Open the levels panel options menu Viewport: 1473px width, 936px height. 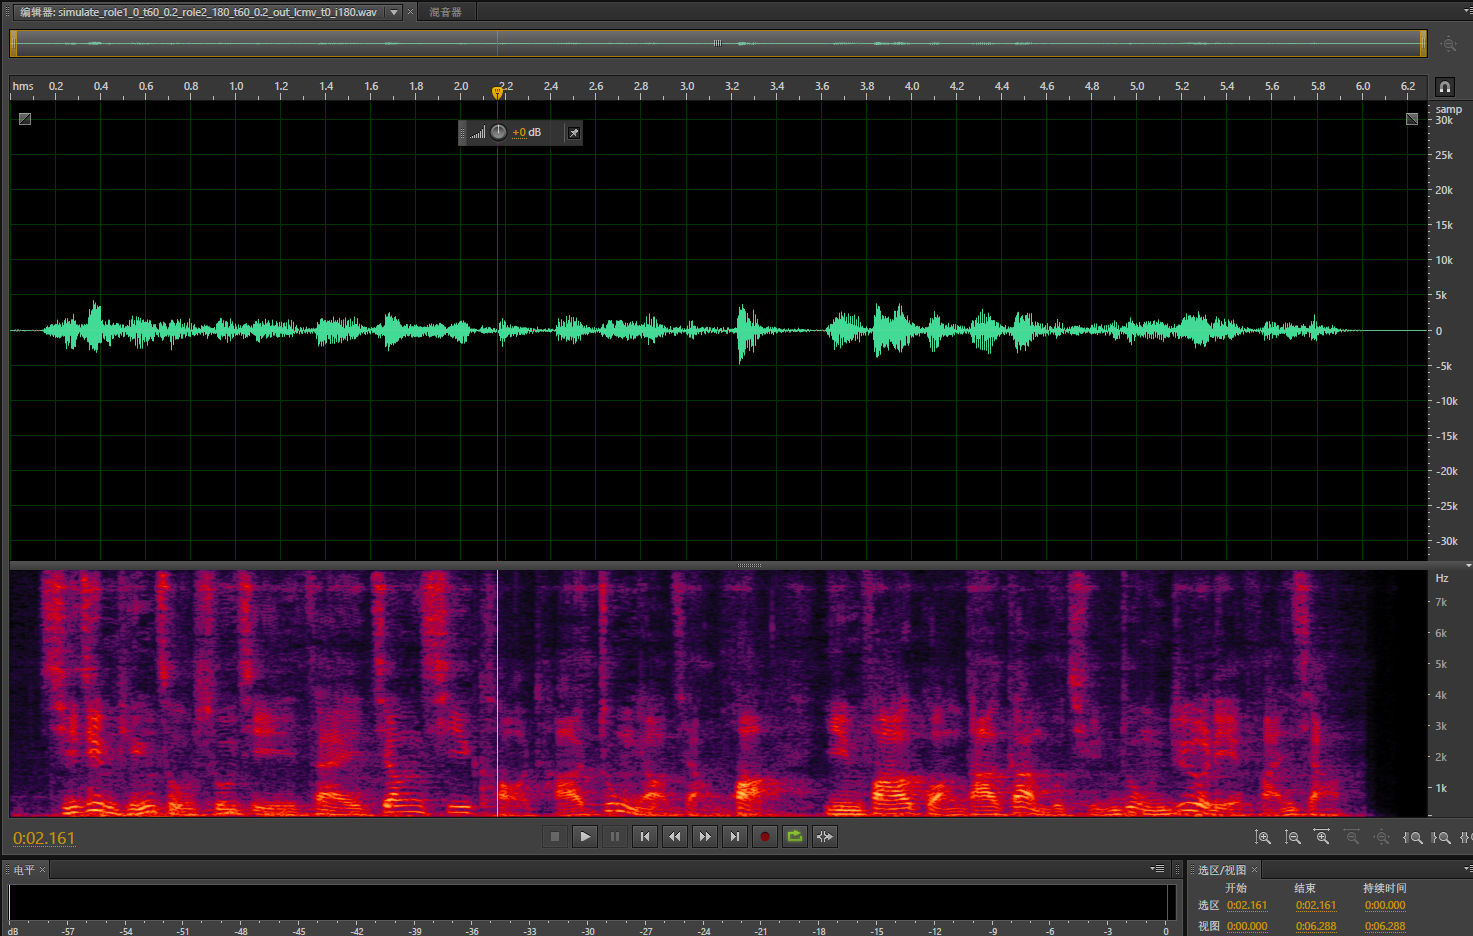(1158, 869)
